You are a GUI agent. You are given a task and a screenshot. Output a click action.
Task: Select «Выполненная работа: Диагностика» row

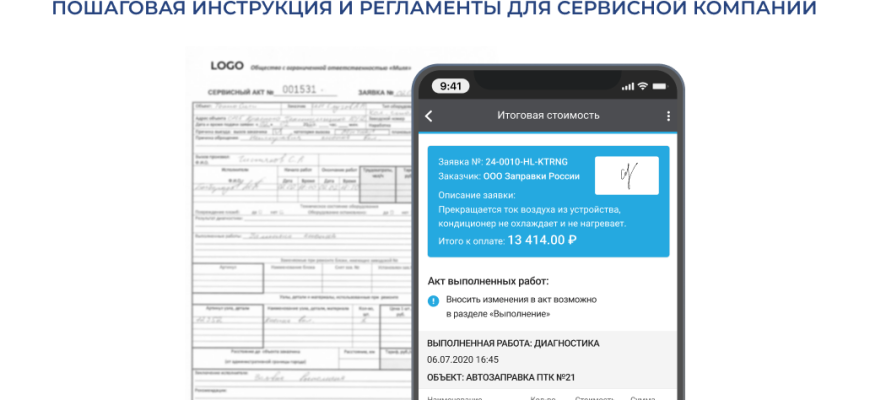(513, 343)
